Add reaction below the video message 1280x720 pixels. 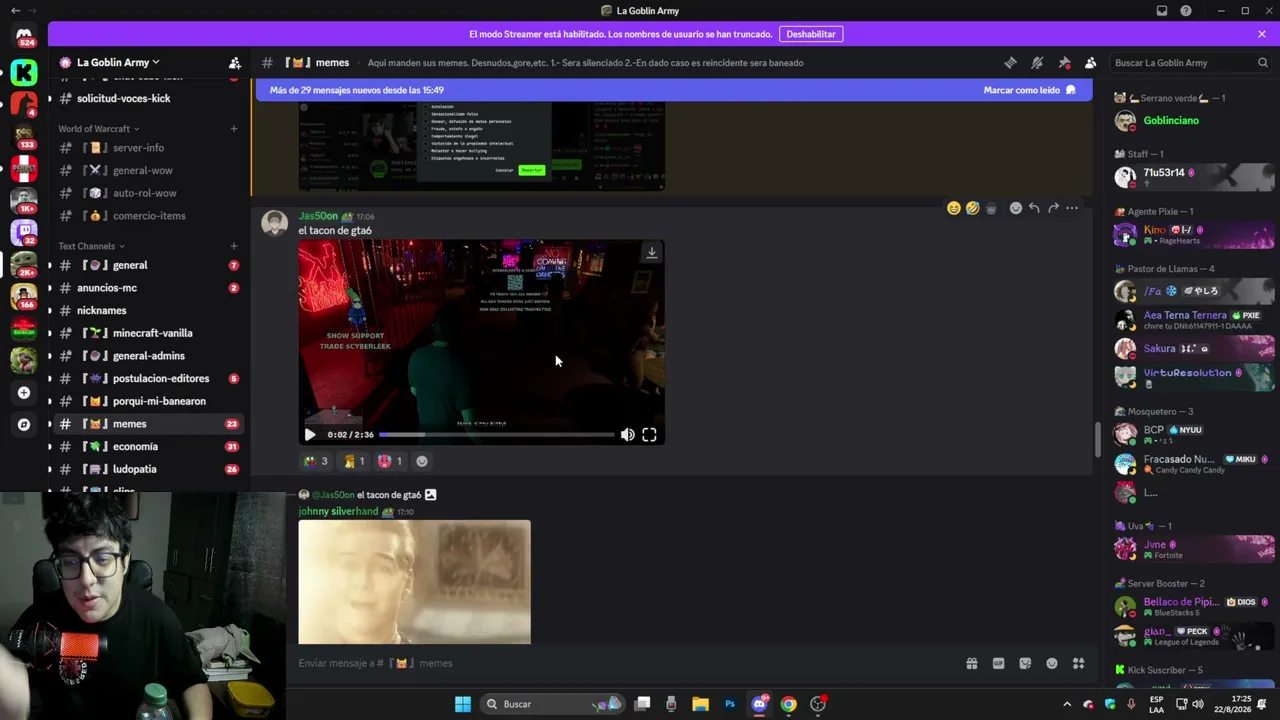[x=422, y=461]
